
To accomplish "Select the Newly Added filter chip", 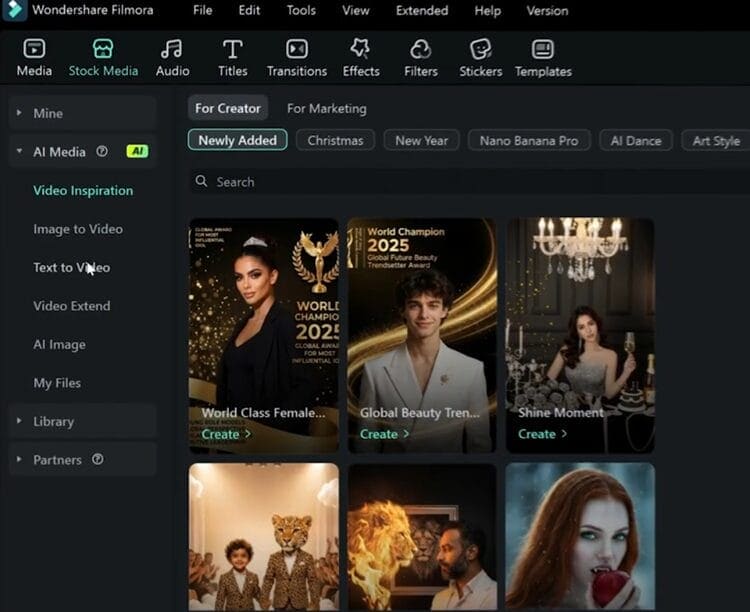I will (238, 140).
